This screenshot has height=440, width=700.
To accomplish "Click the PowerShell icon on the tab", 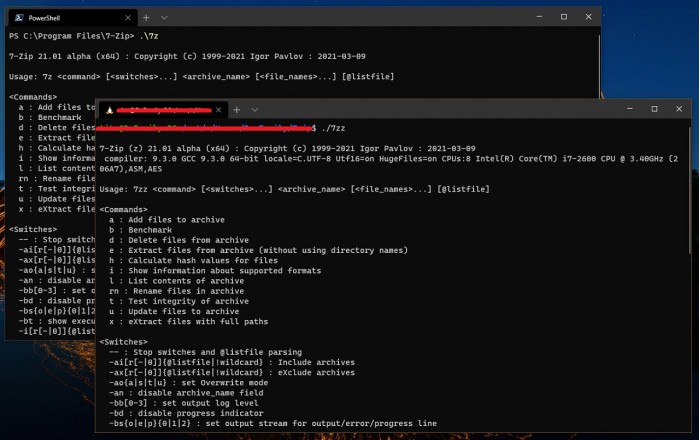I will 19,18.
